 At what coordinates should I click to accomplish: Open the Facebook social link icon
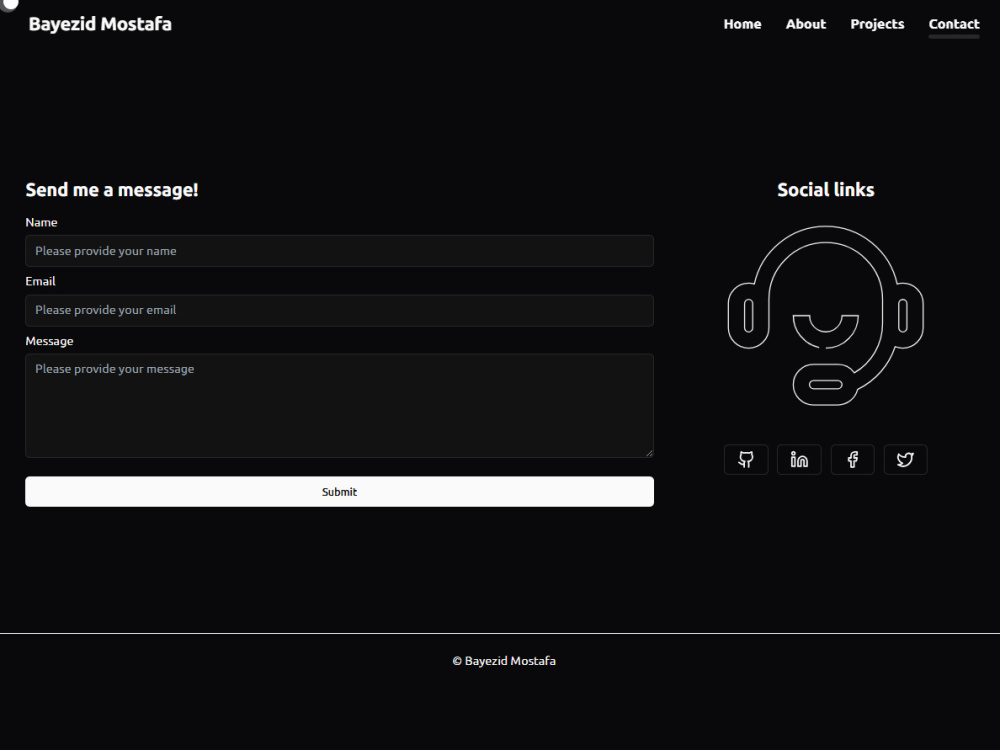[852, 459]
